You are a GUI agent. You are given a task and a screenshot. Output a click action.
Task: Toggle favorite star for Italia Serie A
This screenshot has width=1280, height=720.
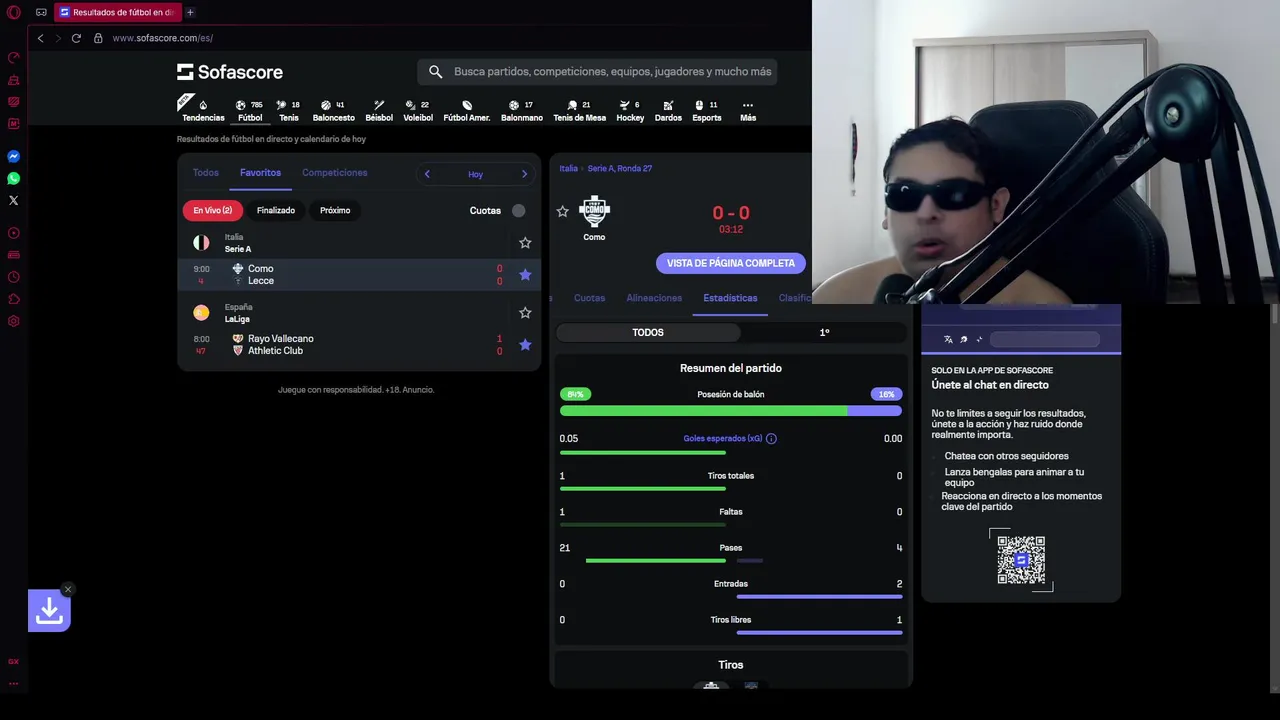click(525, 243)
